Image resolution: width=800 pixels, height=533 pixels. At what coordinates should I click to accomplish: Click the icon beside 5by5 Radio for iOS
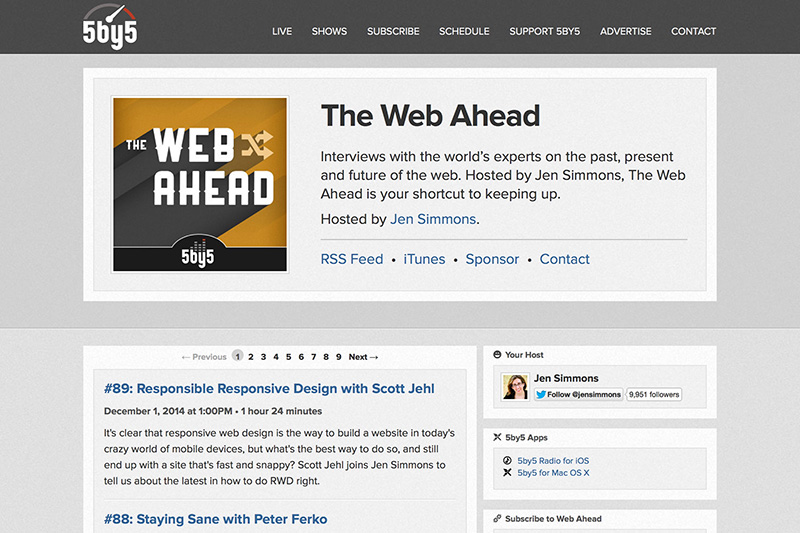(507, 460)
